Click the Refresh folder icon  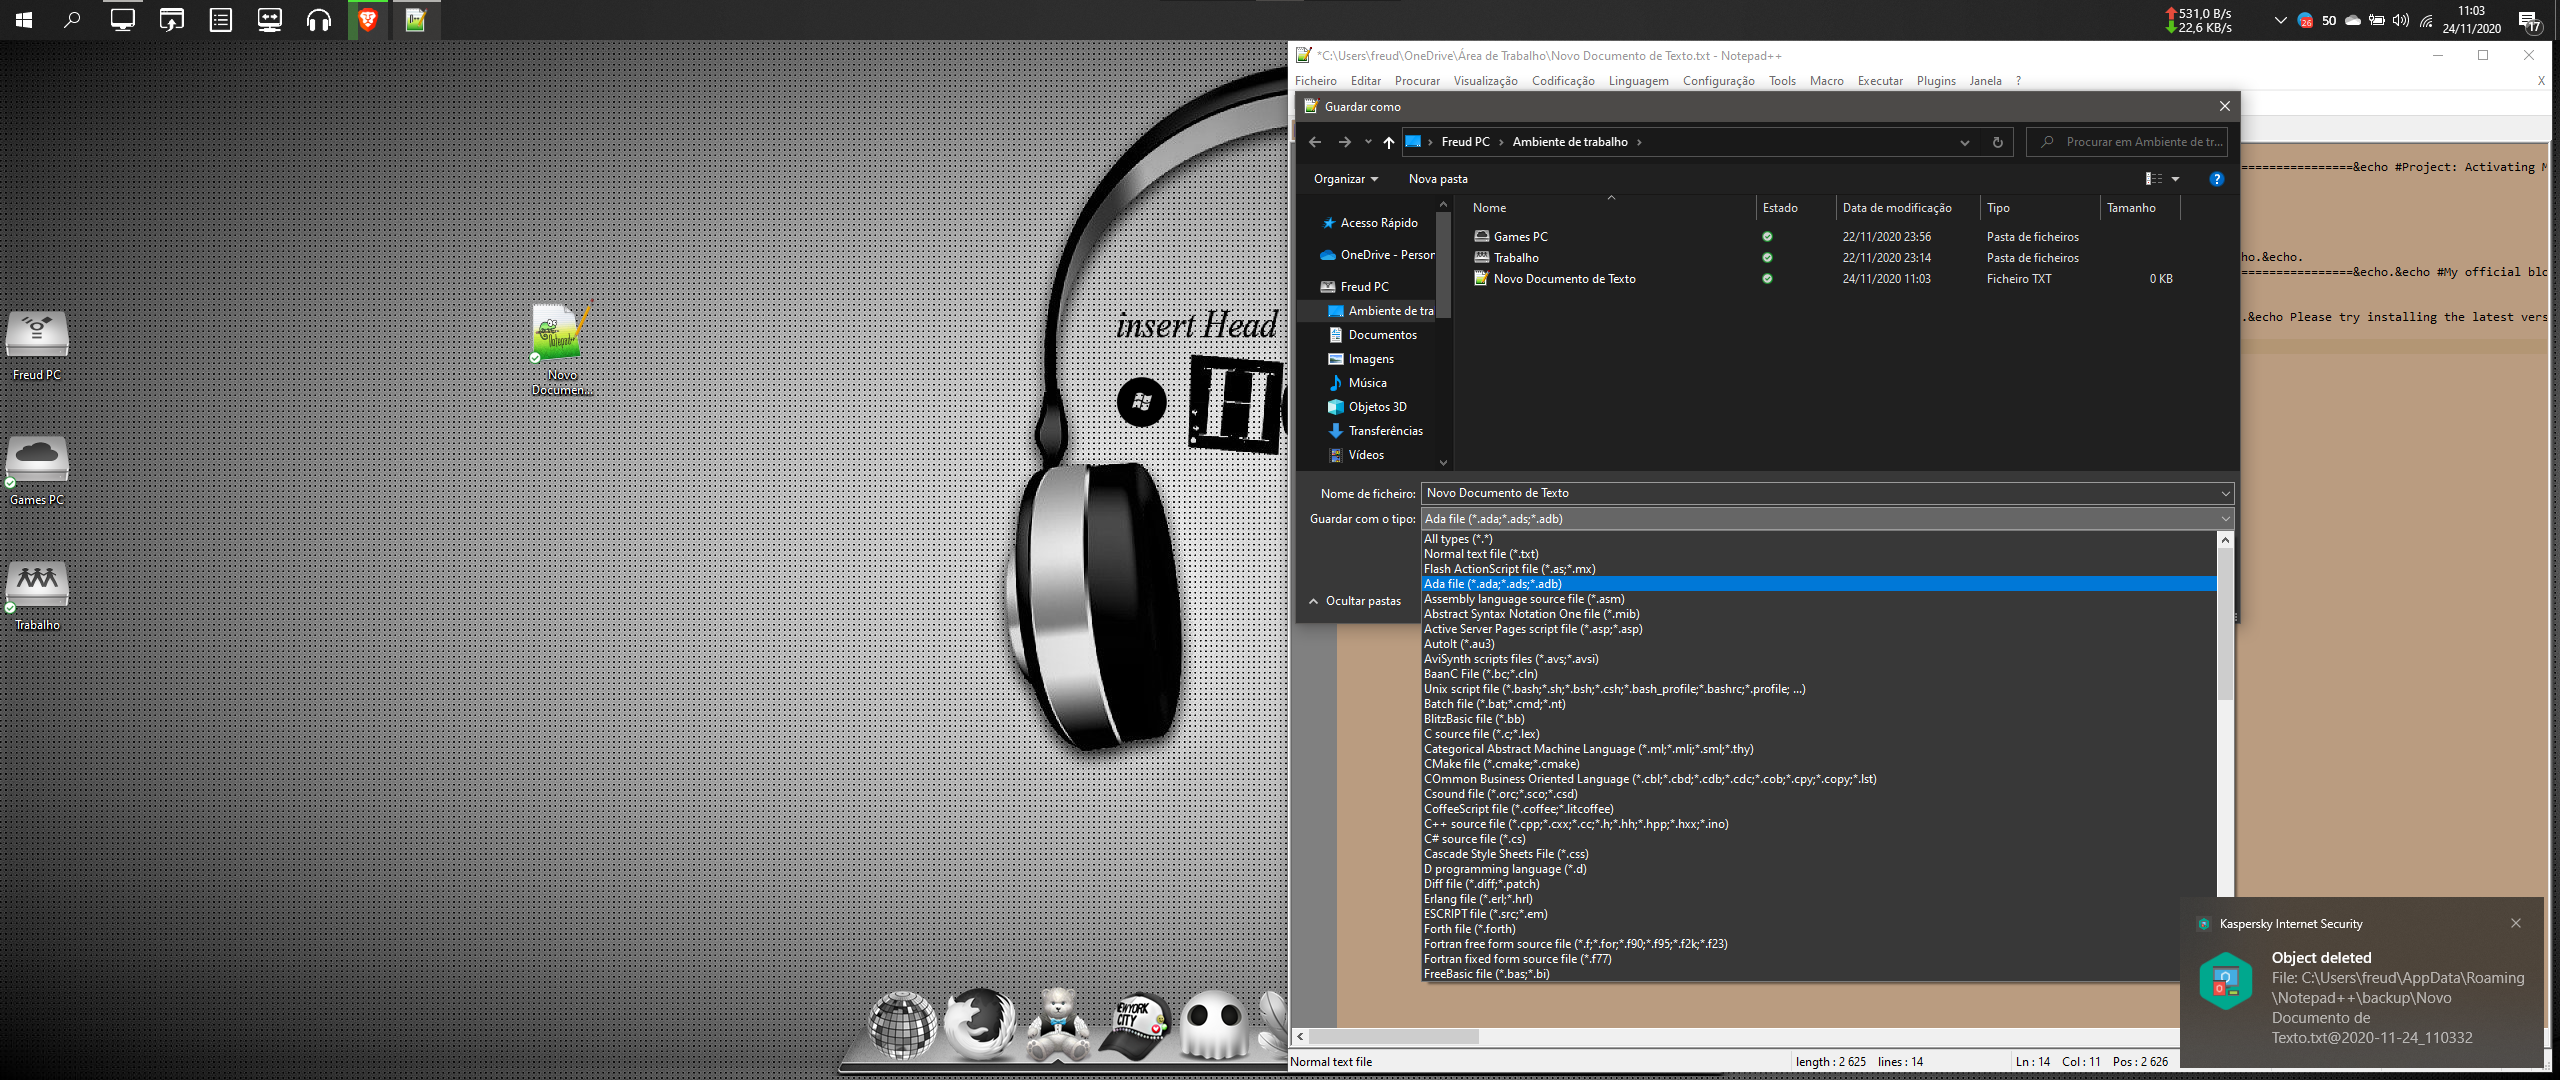coord(1997,142)
